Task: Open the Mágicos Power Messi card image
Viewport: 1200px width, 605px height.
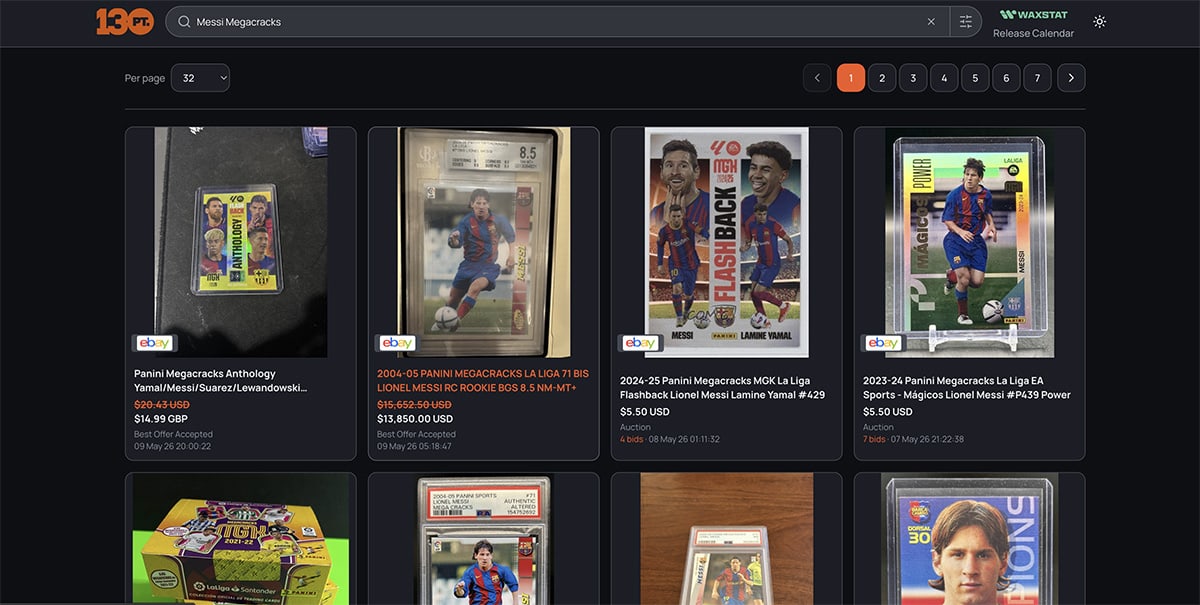Action: (x=970, y=242)
